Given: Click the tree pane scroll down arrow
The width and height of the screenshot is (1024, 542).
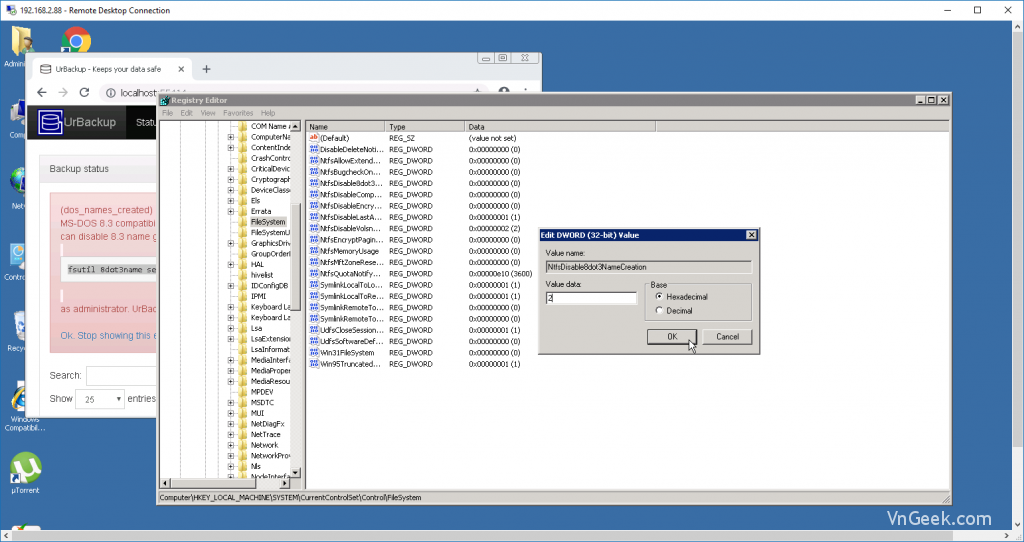Looking at the screenshot, I should click(x=295, y=472).
